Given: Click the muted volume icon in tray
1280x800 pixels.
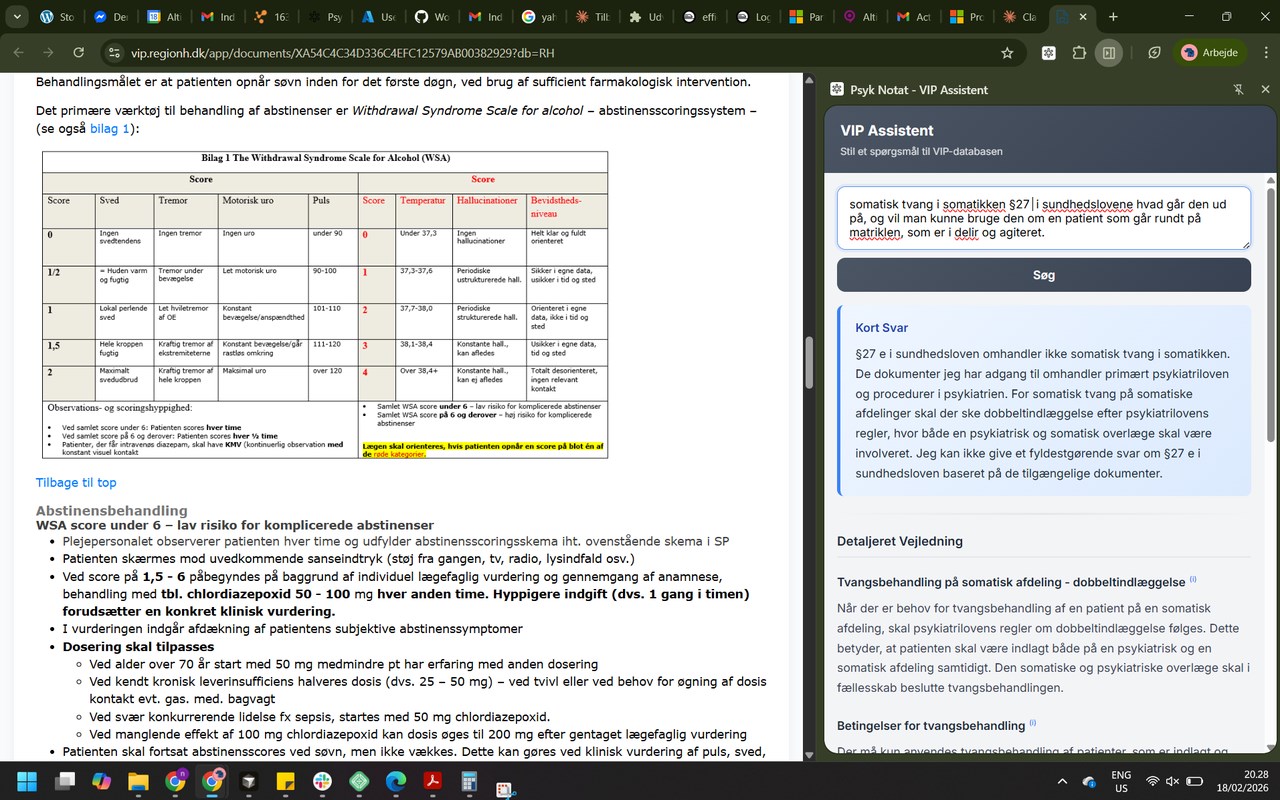Looking at the screenshot, I should (1172, 781).
